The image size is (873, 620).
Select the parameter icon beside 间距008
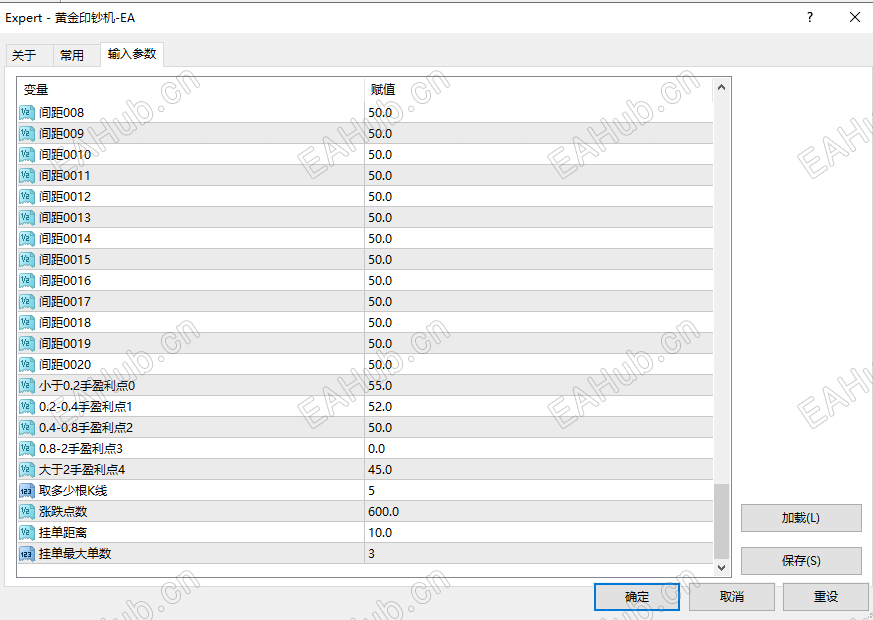(26, 112)
